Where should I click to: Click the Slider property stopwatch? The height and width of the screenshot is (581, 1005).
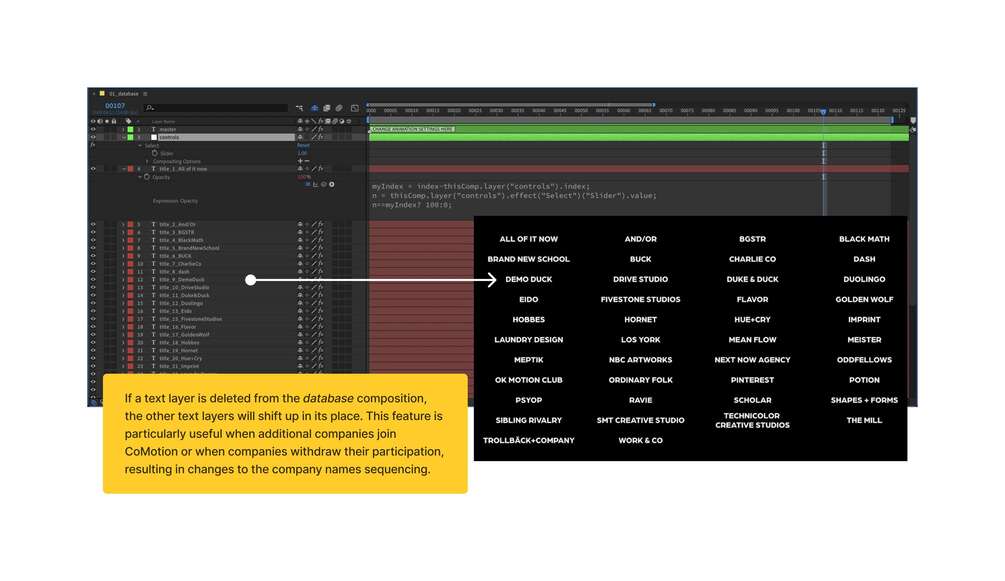click(154, 153)
